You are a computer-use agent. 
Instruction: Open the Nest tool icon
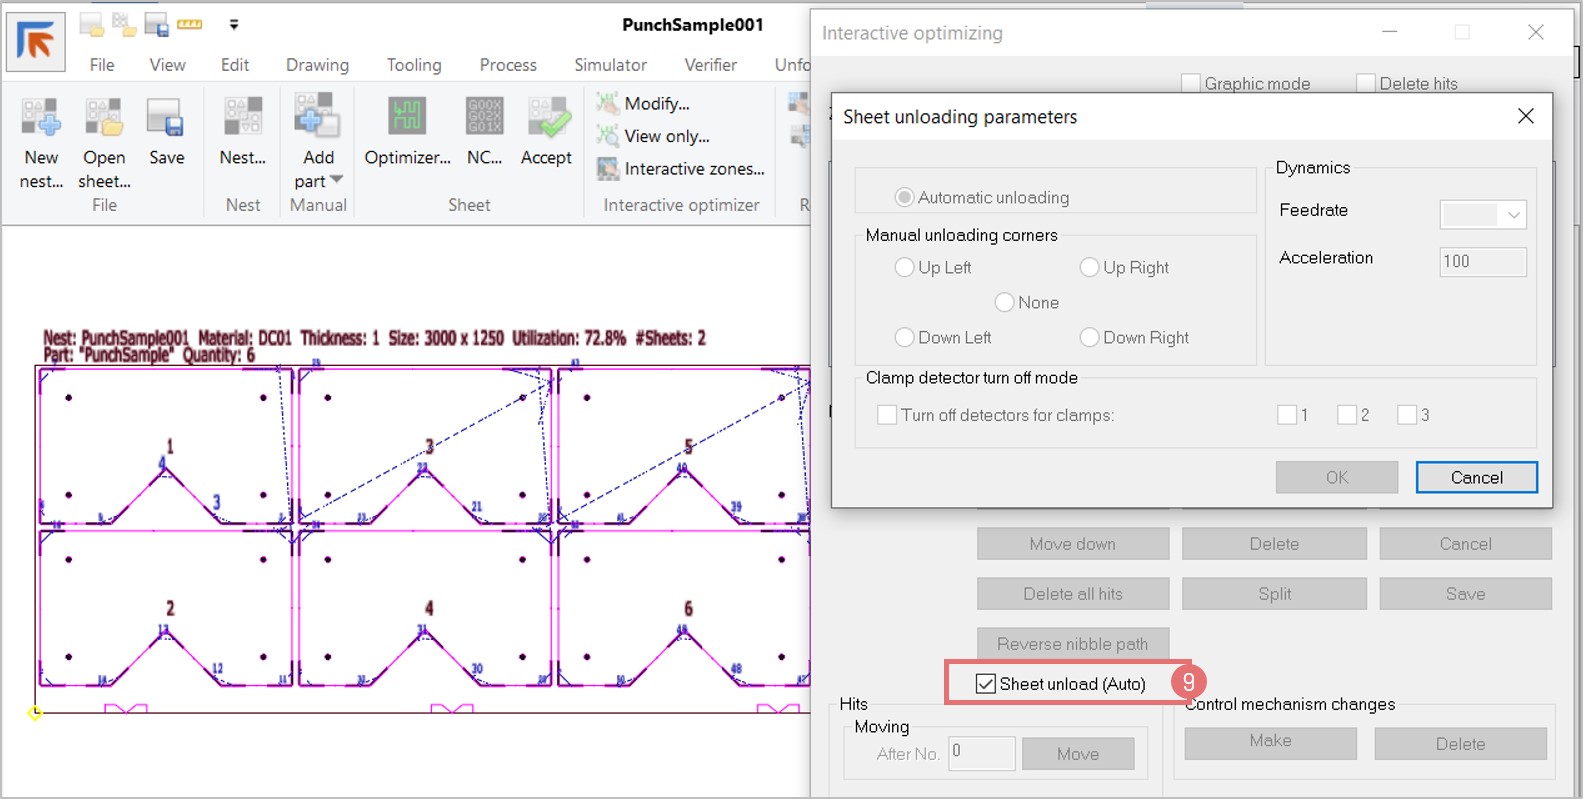tap(242, 118)
